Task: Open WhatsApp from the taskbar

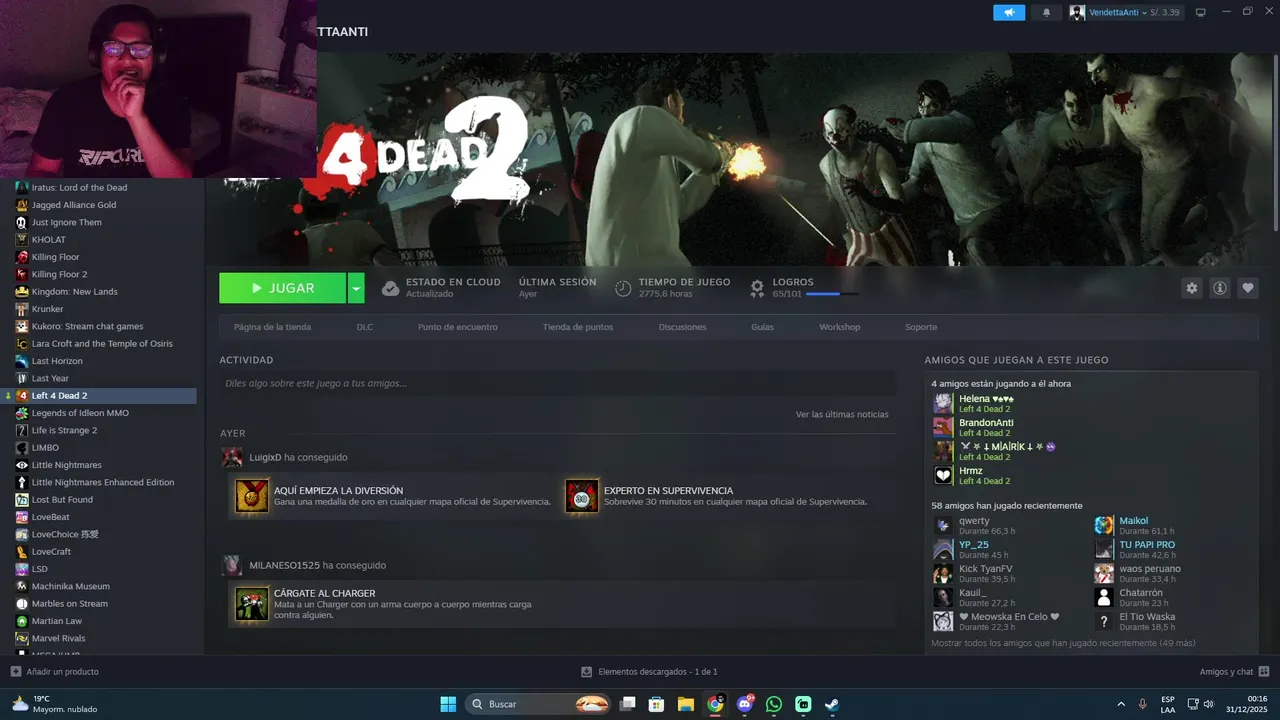Action: pyautogui.click(x=774, y=704)
